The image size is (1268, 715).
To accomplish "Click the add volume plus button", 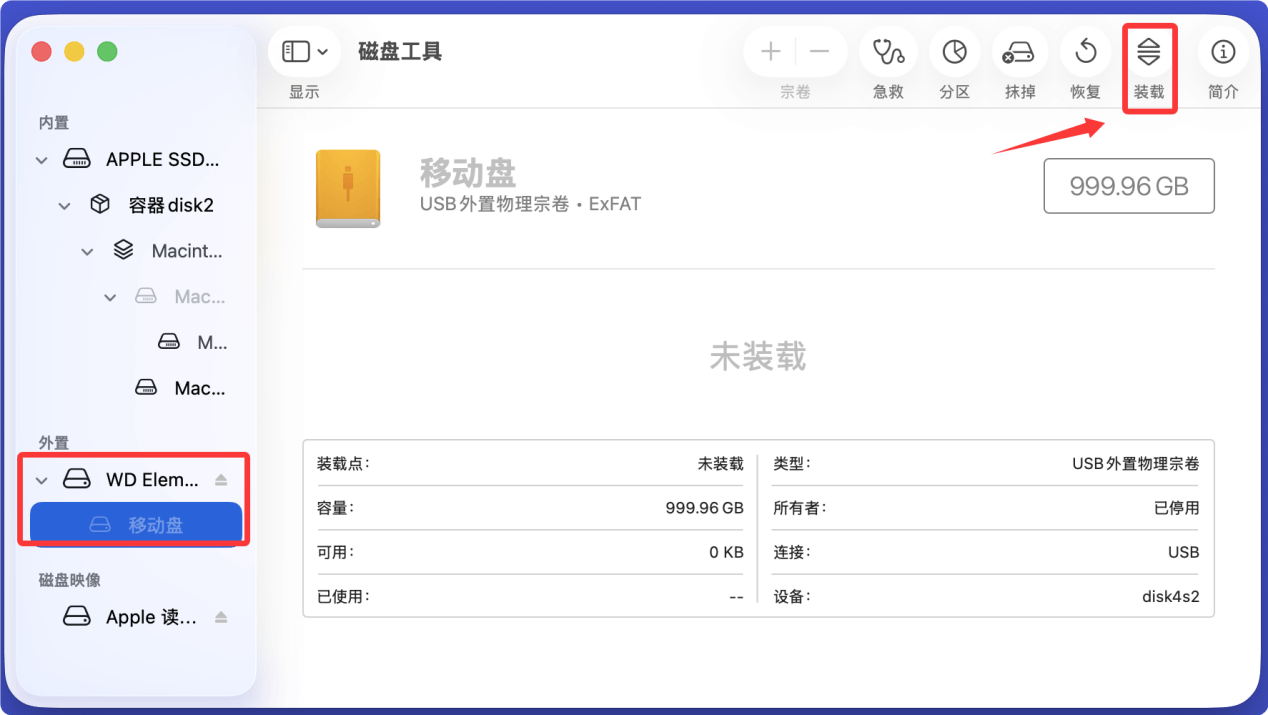I will (x=770, y=51).
